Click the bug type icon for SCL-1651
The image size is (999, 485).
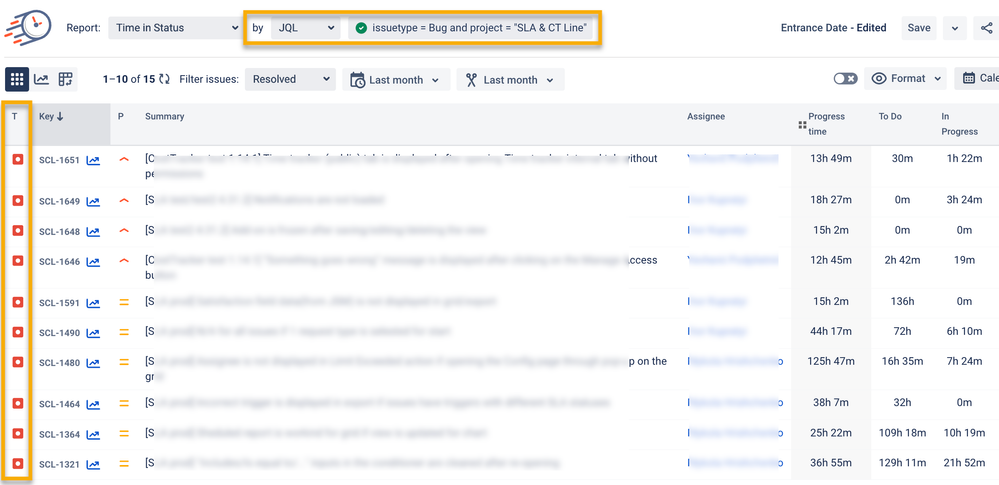point(18,159)
